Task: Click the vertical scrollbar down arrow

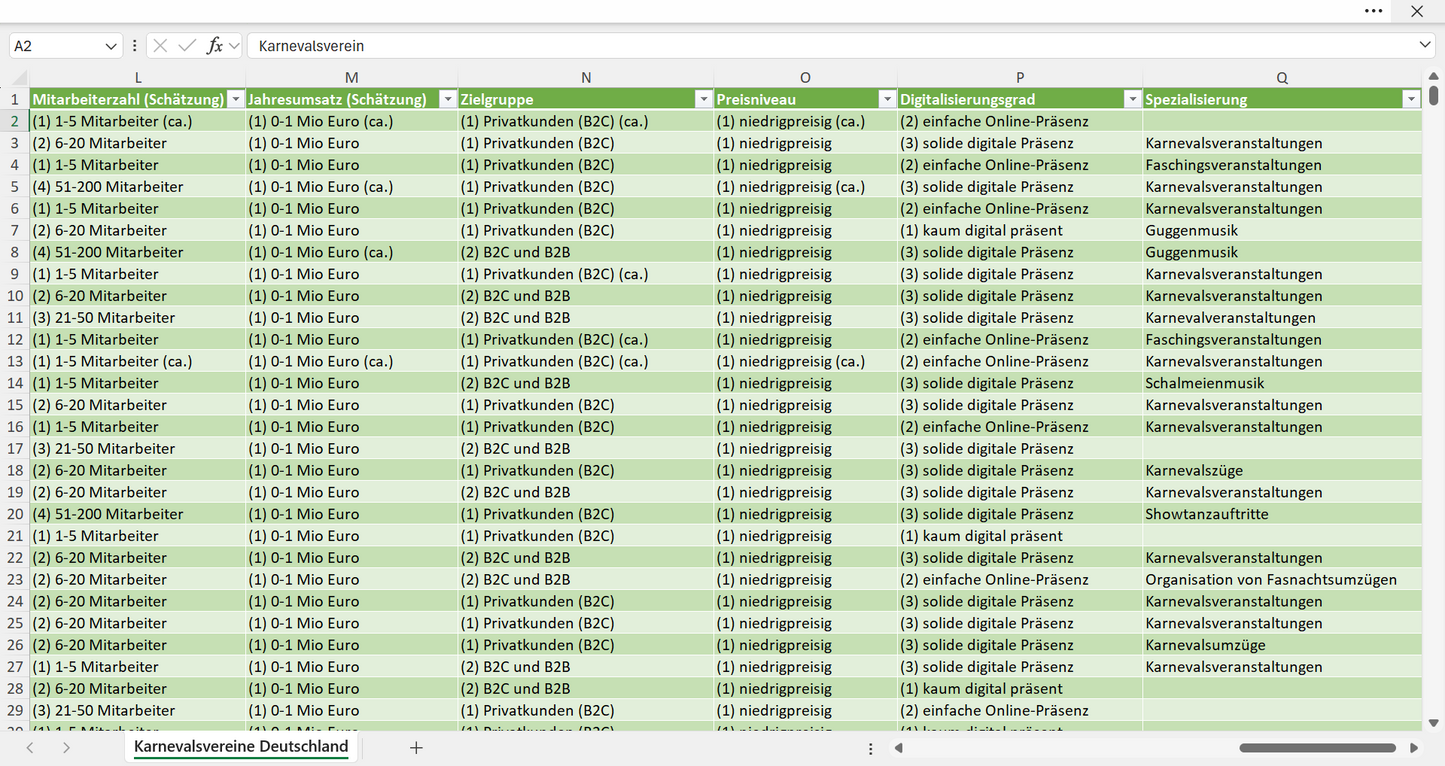Action: pyautogui.click(x=1433, y=722)
